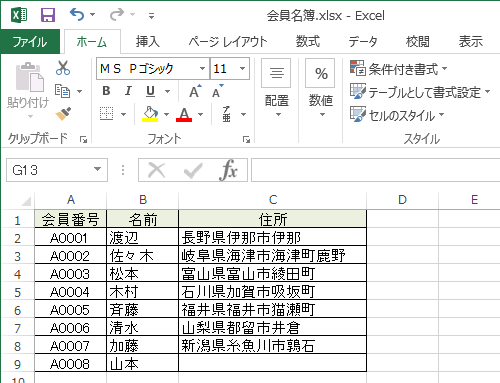Select column C header
This screenshot has height=383, width=500.
[273, 200]
